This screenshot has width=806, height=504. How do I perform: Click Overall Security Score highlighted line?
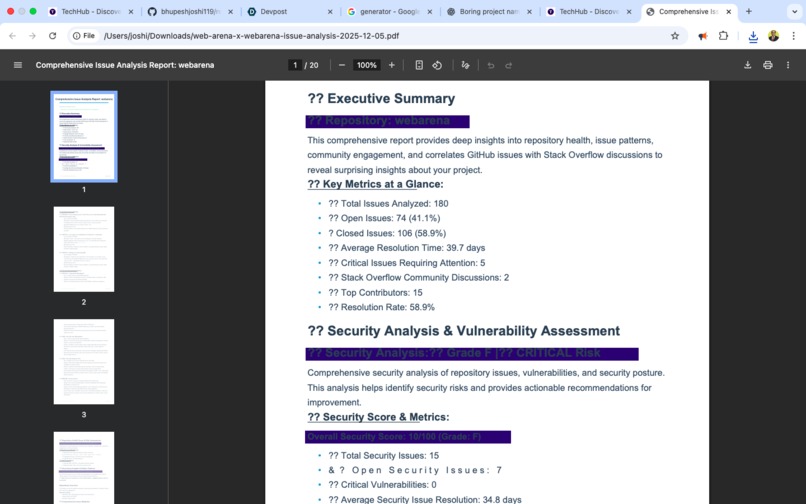click(x=408, y=437)
